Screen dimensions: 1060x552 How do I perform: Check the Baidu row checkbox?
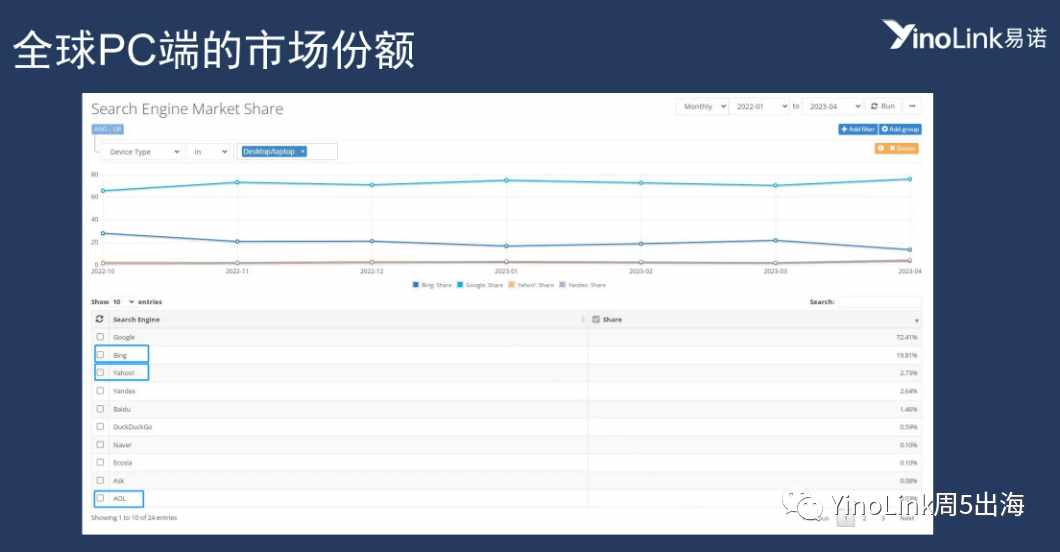pyautogui.click(x=100, y=409)
